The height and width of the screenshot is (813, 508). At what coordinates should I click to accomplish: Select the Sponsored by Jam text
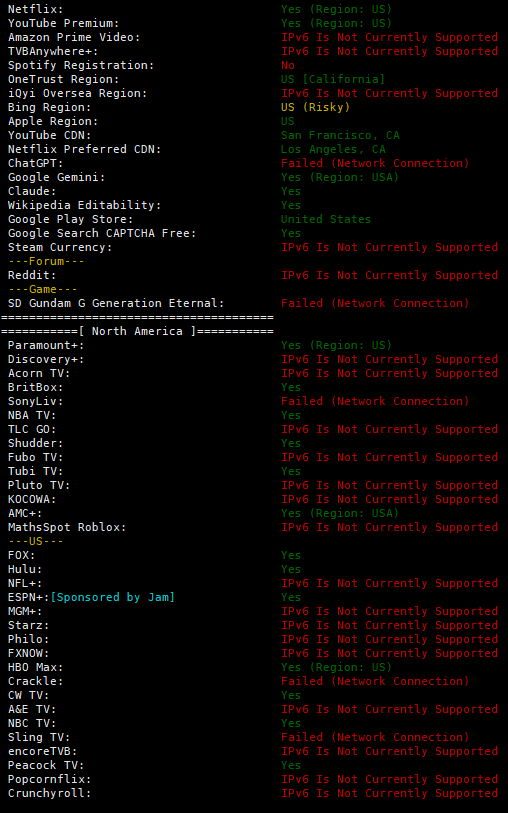(x=112, y=597)
